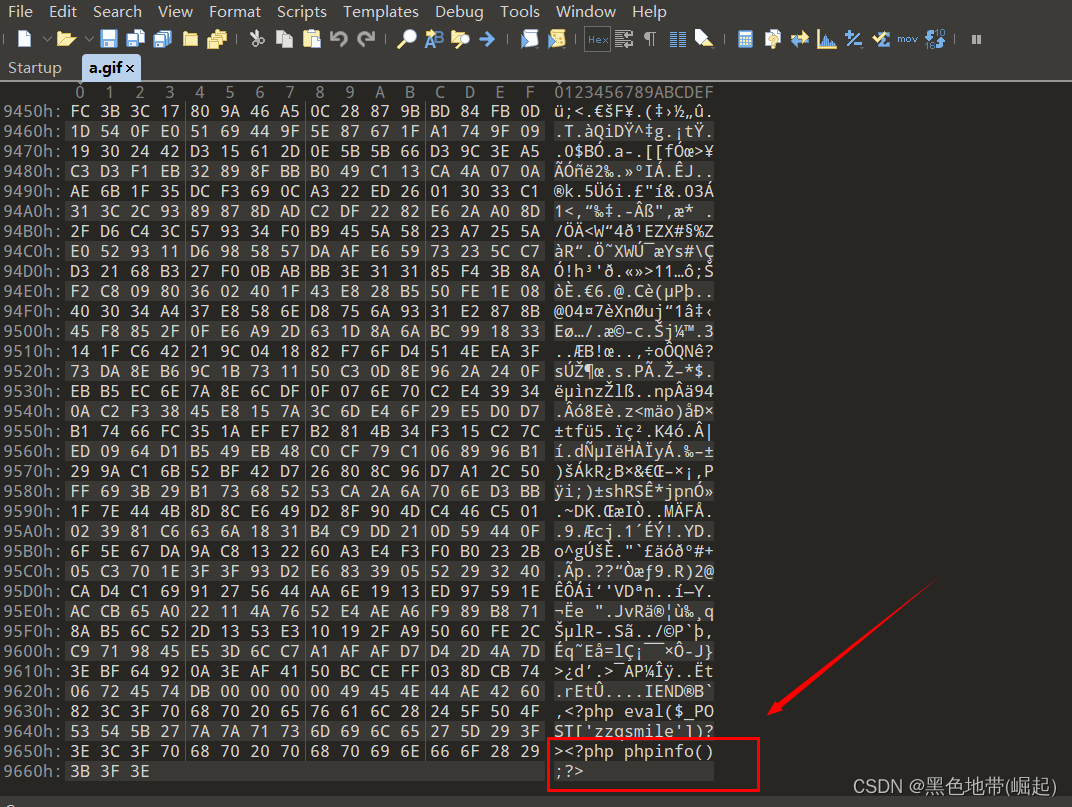1072x807 pixels.
Task: Open the Debug menu
Action: pos(459,12)
